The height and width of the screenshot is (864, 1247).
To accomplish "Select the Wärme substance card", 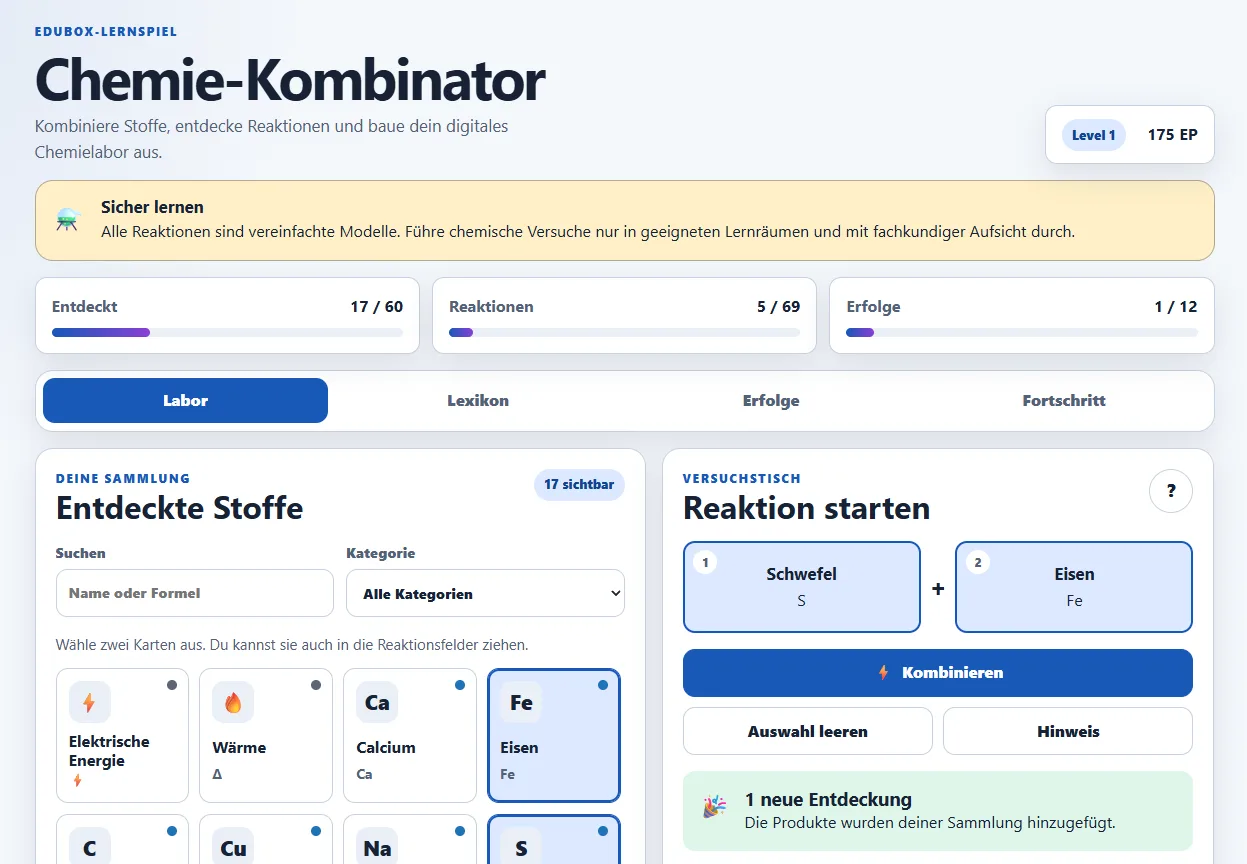I will pos(266,735).
